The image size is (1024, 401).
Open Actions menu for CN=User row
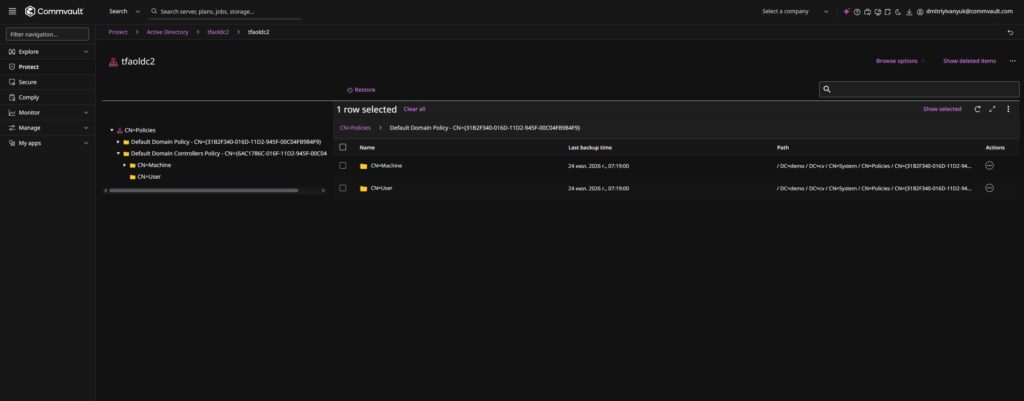(989, 188)
